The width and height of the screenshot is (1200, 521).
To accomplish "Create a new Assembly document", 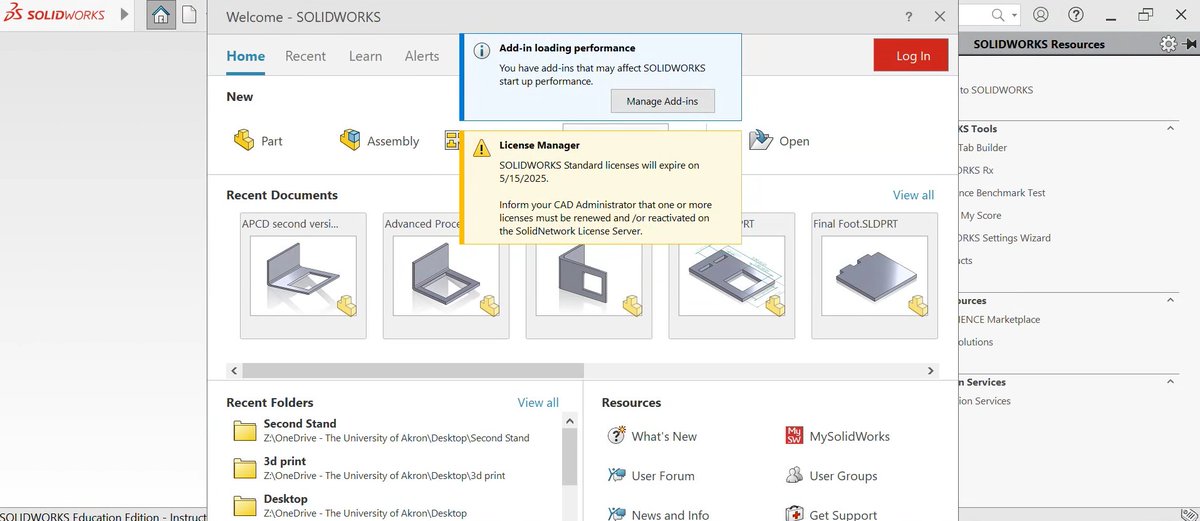I will pyautogui.click(x=379, y=141).
